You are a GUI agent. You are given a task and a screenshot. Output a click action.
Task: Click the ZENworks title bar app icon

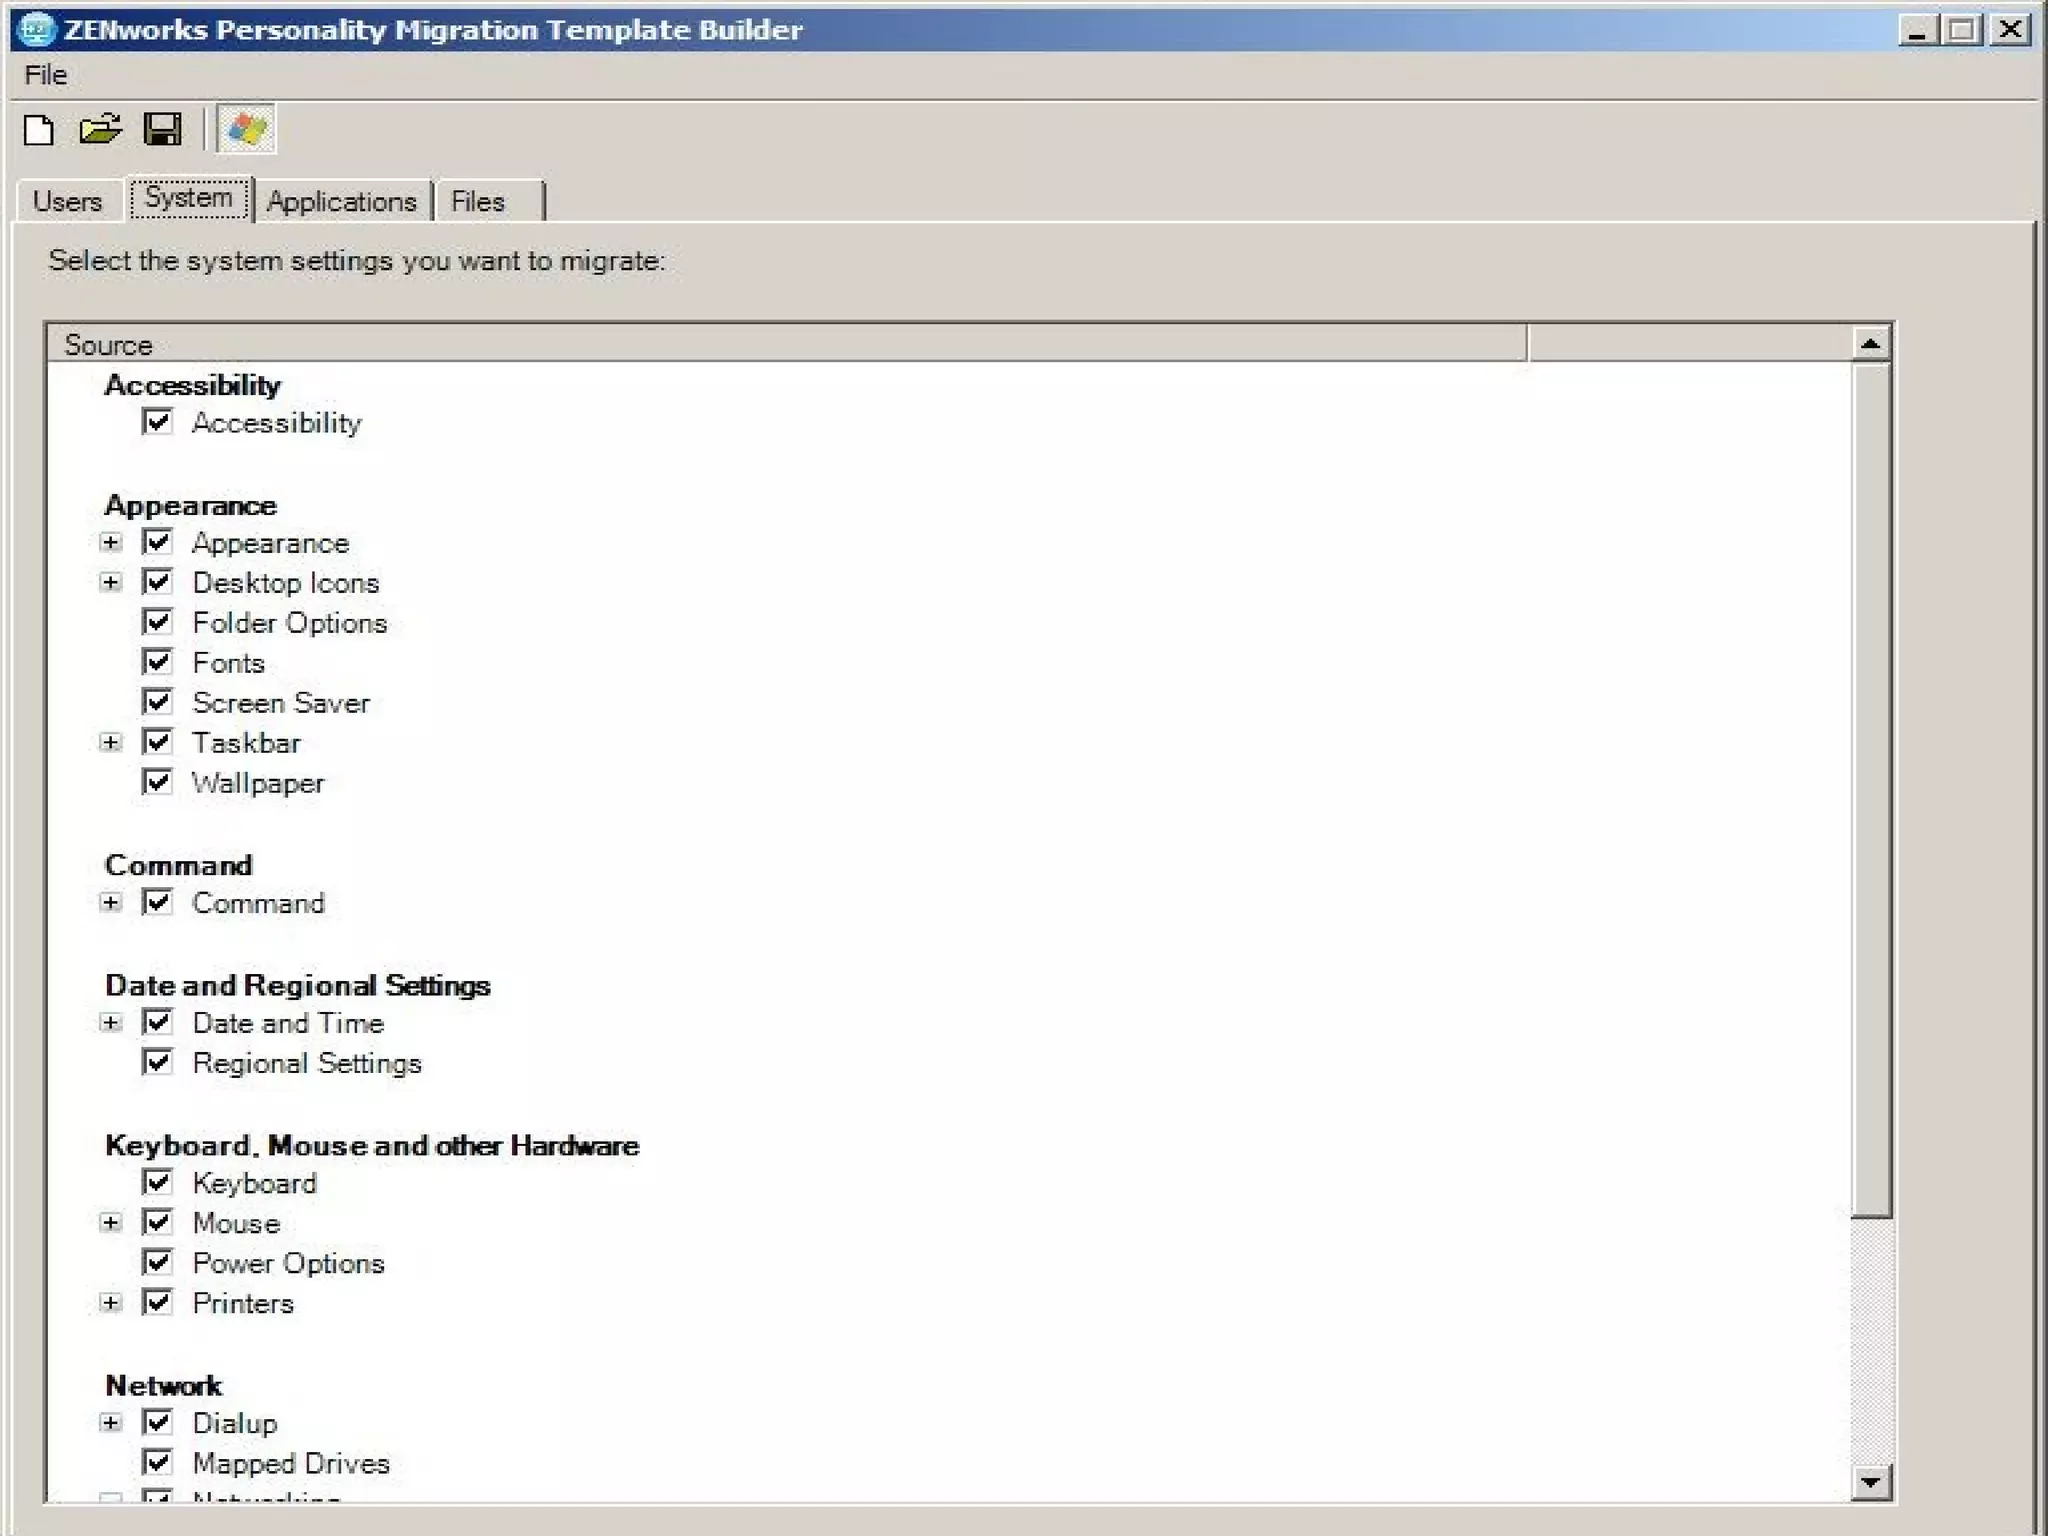(x=36, y=29)
